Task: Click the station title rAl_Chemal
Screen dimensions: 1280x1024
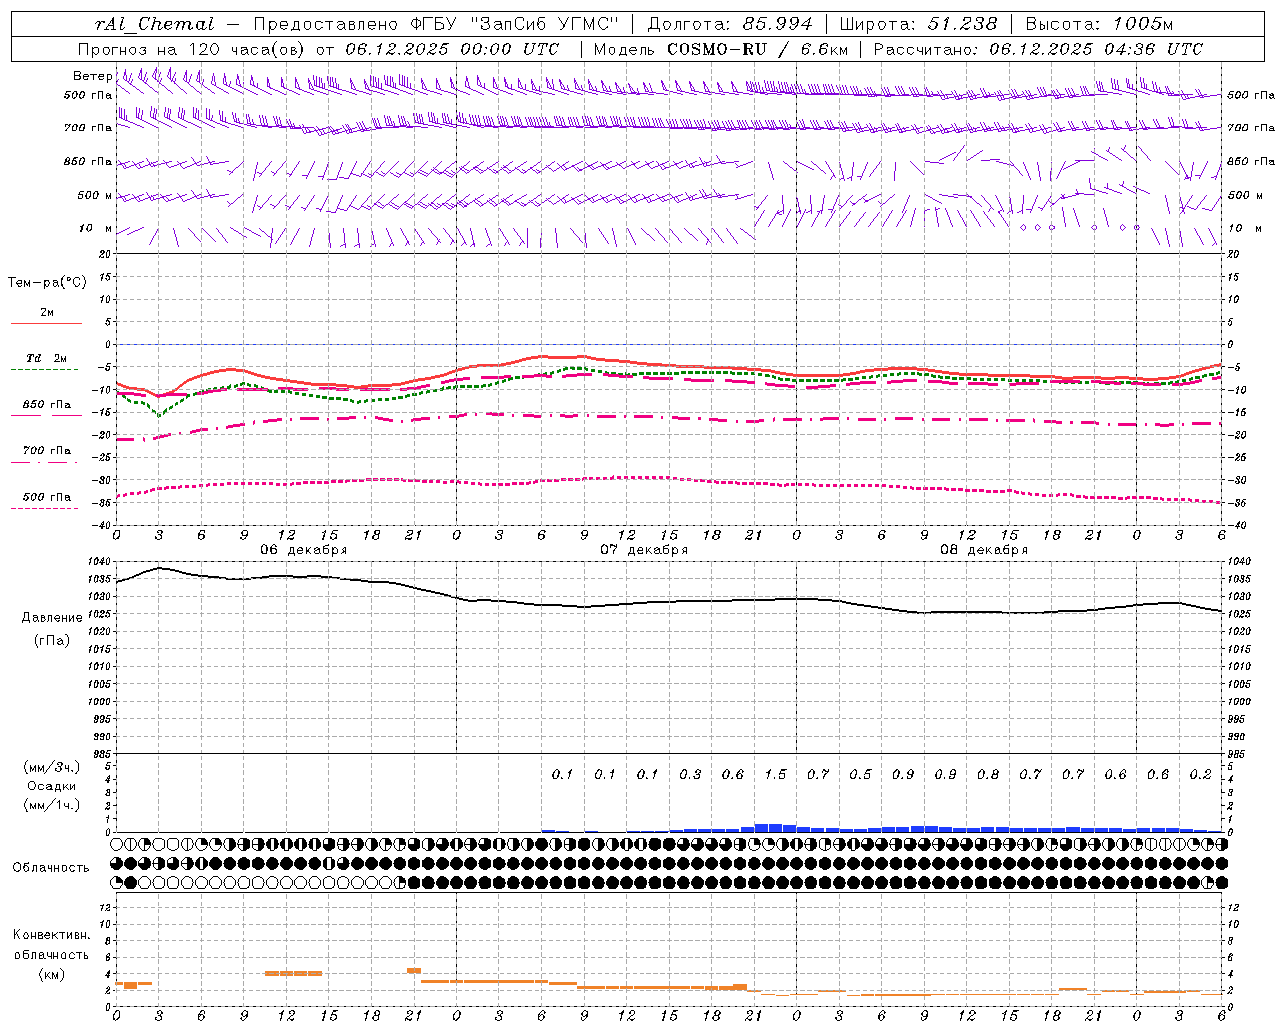Action: tap(154, 24)
